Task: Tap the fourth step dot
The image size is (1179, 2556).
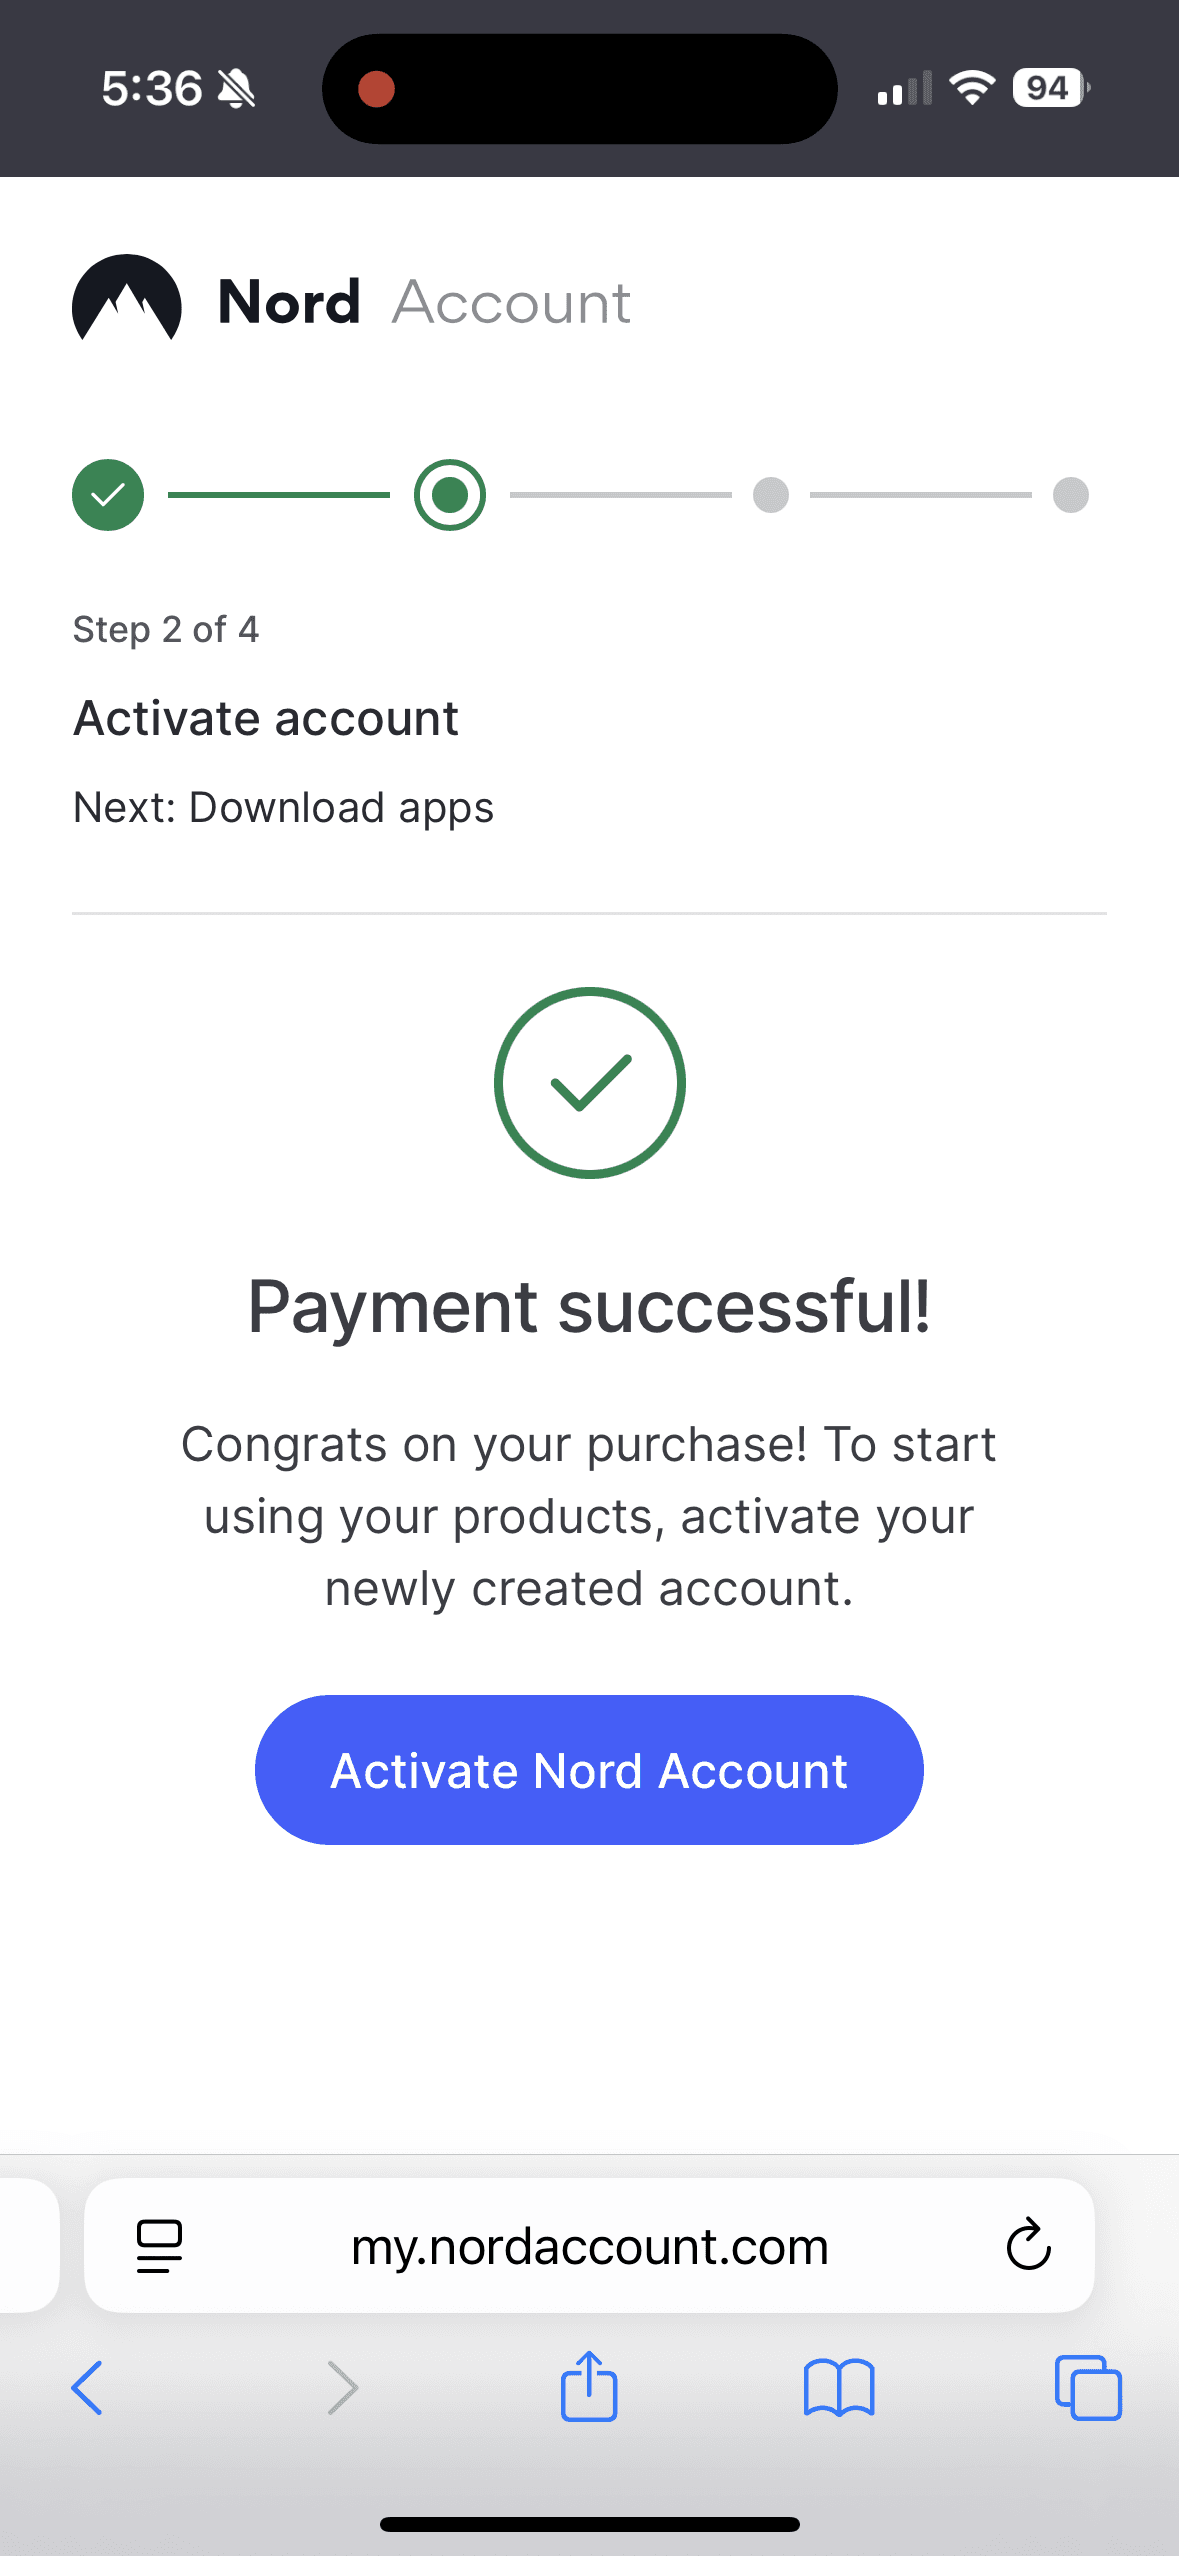Action: (1070, 495)
